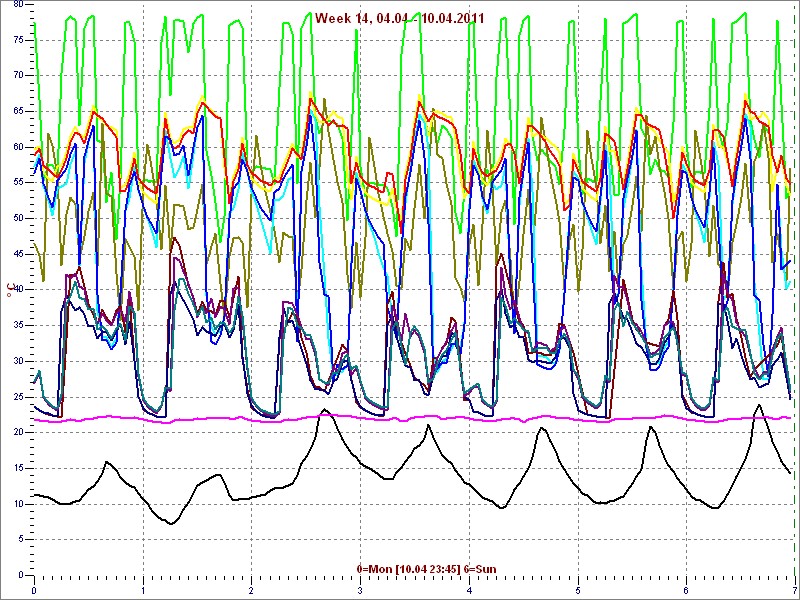
Task: Click the x-axis tick label 4
Action: point(469,590)
